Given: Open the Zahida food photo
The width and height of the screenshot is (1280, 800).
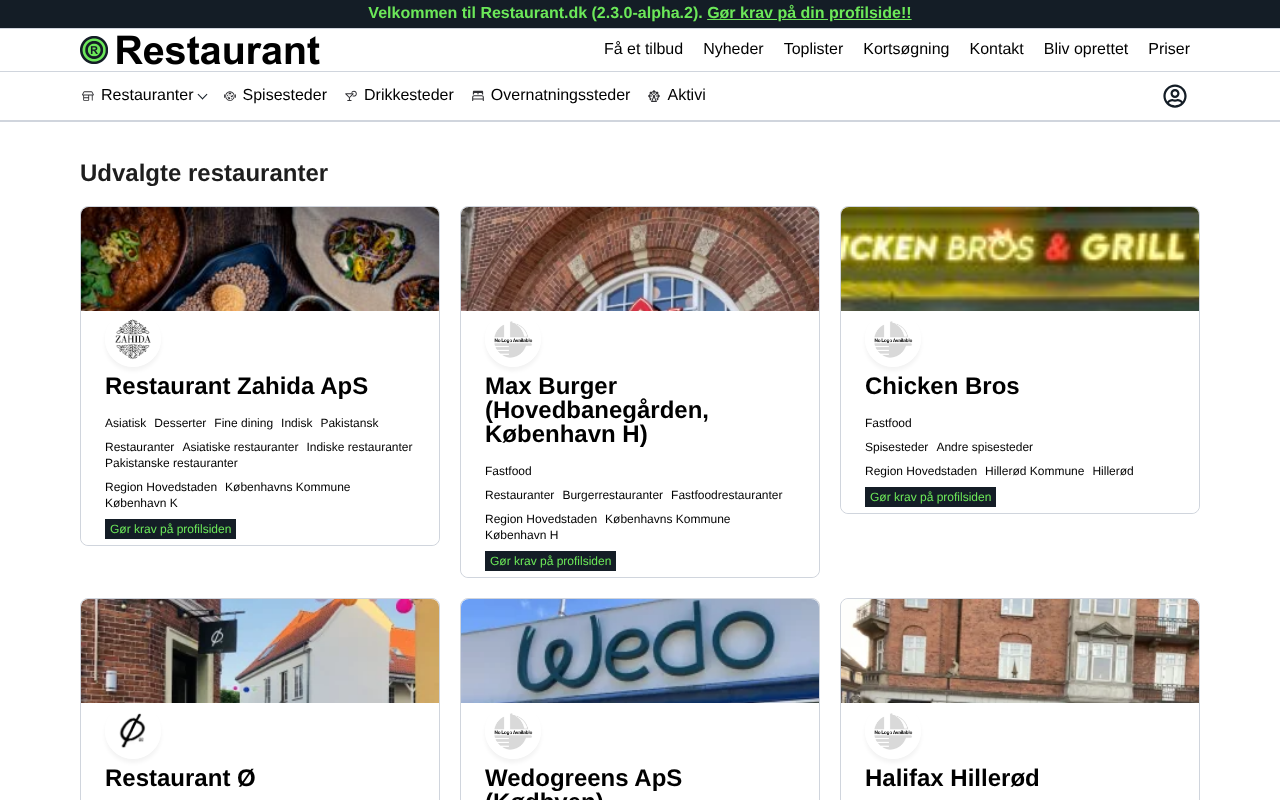Looking at the screenshot, I should [x=260, y=259].
